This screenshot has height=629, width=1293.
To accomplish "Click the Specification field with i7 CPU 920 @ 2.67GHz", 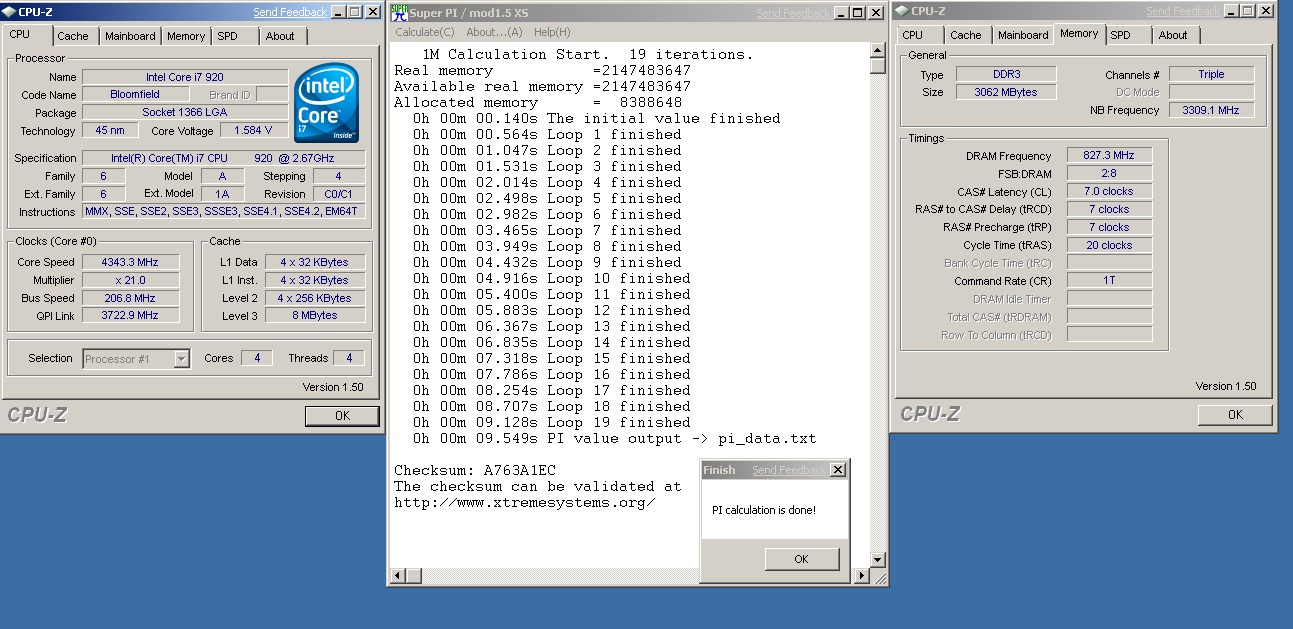I will [224, 158].
